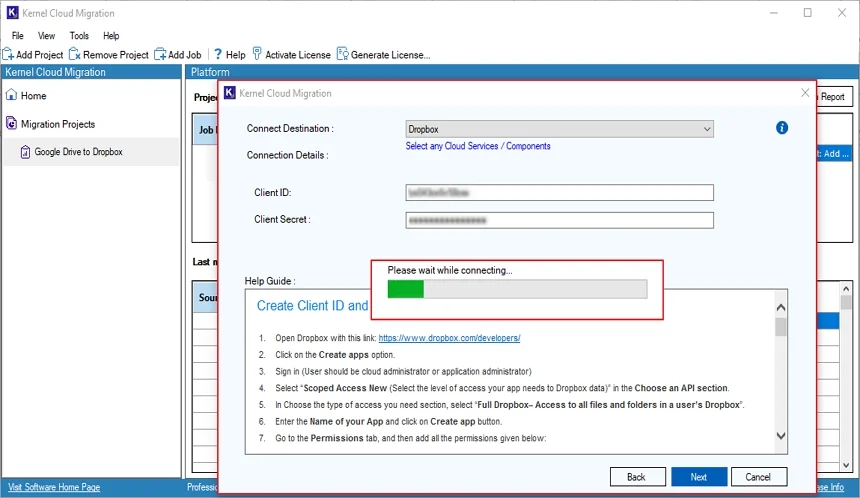
Task: Click the Client ID input field
Action: [x=559, y=193]
